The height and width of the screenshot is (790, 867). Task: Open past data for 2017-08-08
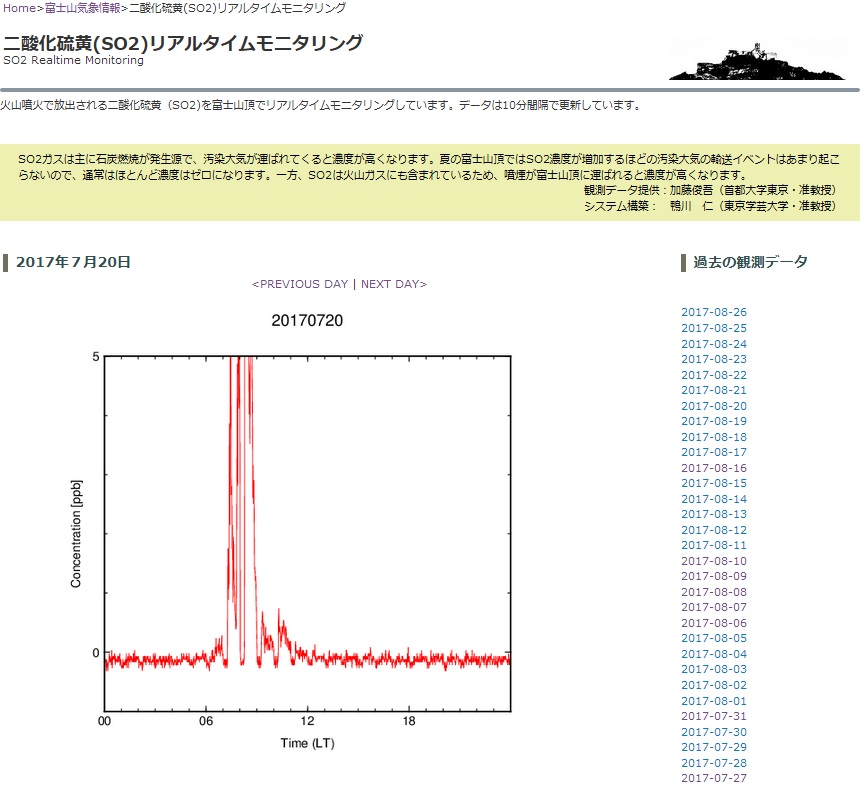pos(714,592)
